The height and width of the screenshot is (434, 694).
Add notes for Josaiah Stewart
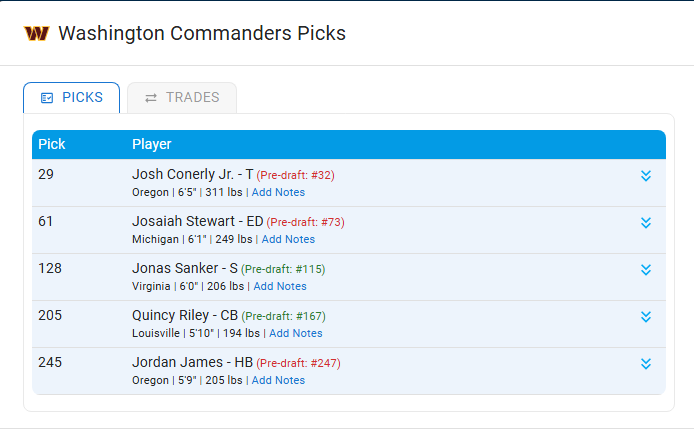pyautogui.click(x=288, y=239)
